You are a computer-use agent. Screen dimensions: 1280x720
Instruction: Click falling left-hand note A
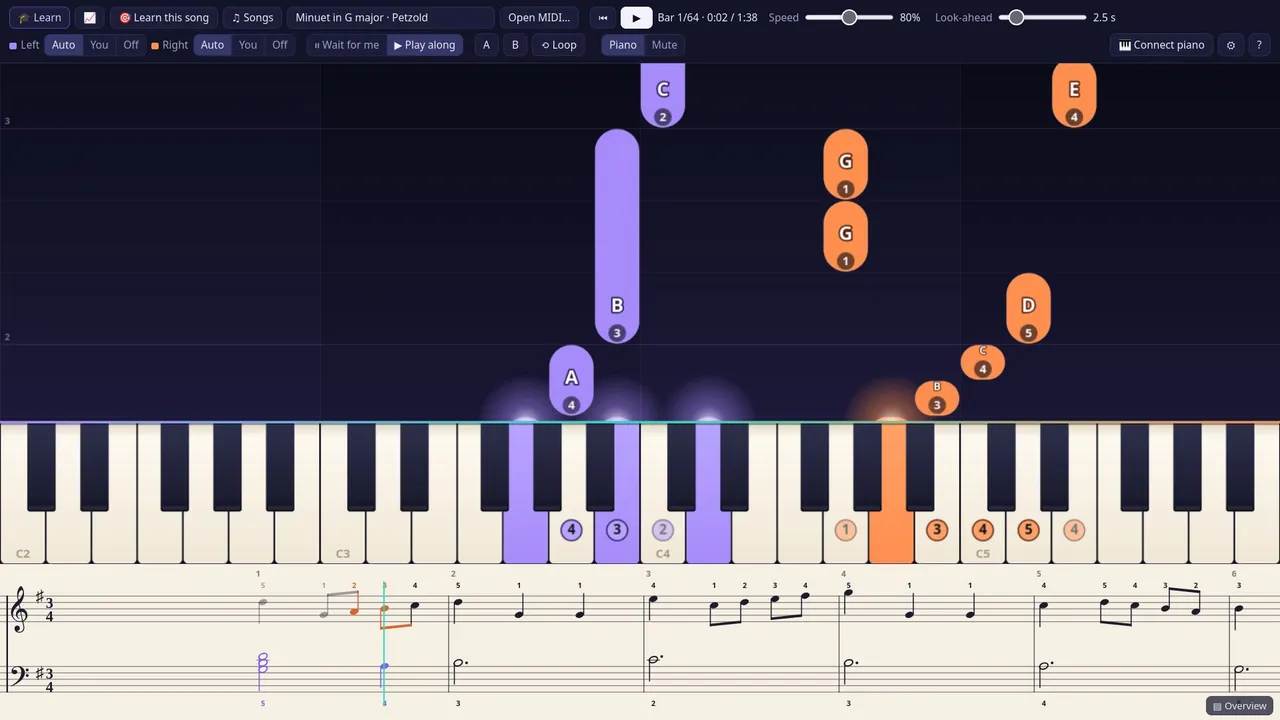pos(571,380)
